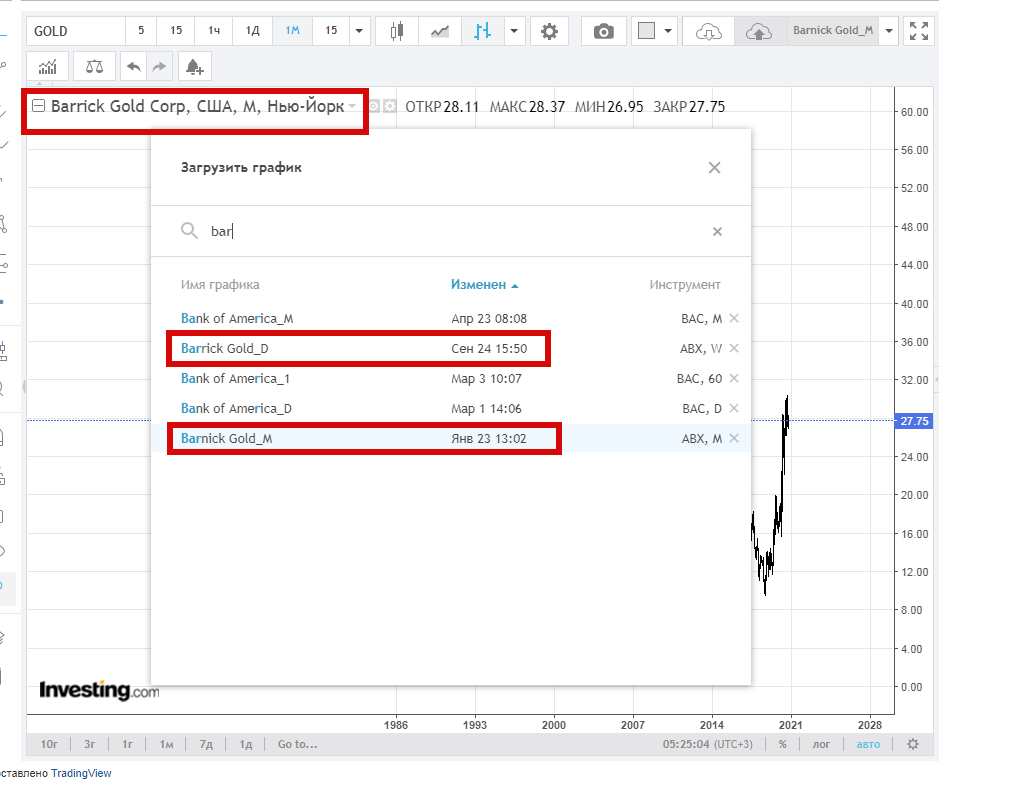Screen dimensions: 1020x786
Task: Select the 5 minute interval
Action: coord(141,31)
